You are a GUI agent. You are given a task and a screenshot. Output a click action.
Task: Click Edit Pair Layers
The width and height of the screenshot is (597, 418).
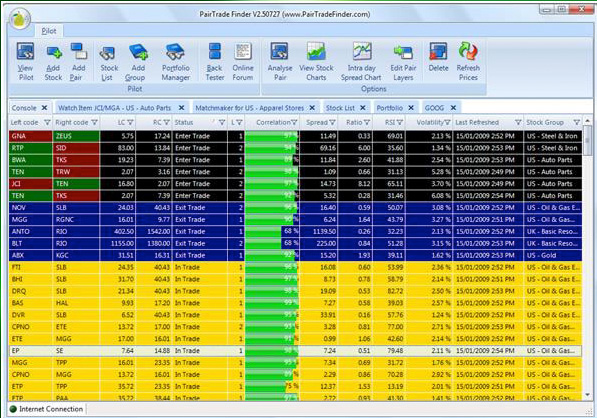403,61
